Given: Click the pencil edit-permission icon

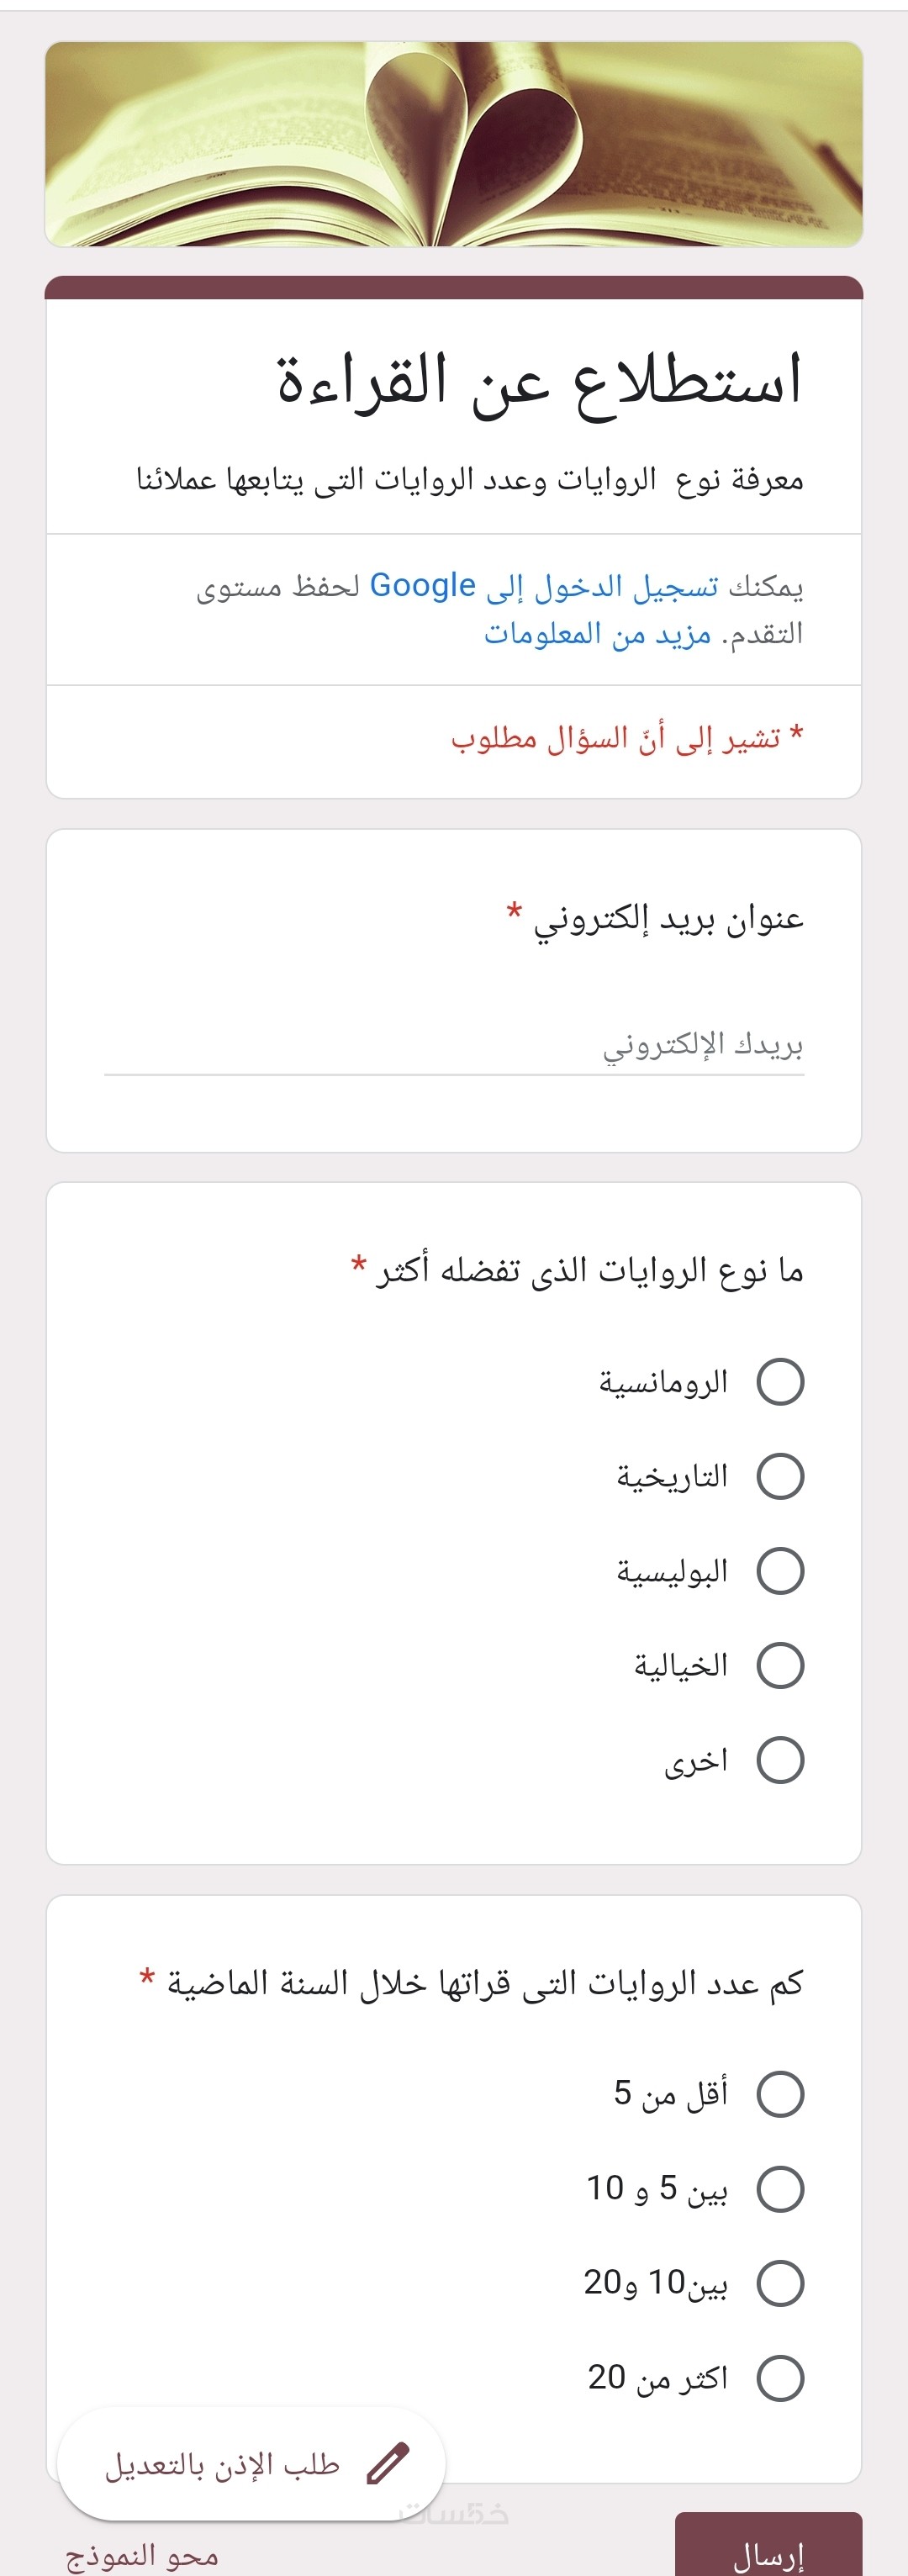Looking at the screenshot, I should pos(388,2463).
